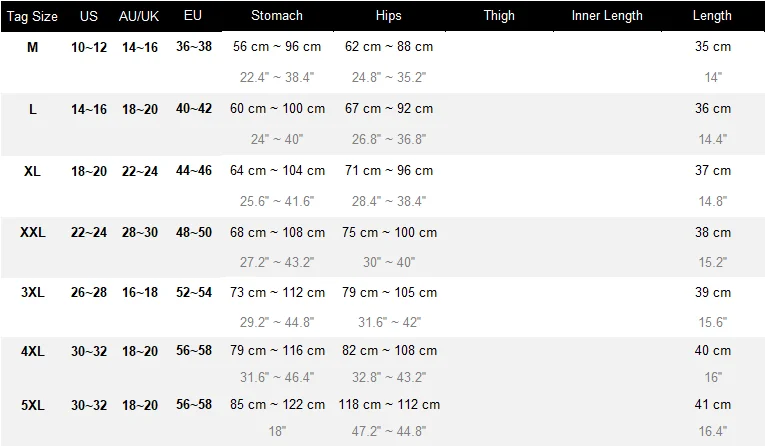The height and width of the screenshot is (446, 765).
Task: Click the 118 cm ~ 112 cm hips value
Action: click(x=389, y=405)
